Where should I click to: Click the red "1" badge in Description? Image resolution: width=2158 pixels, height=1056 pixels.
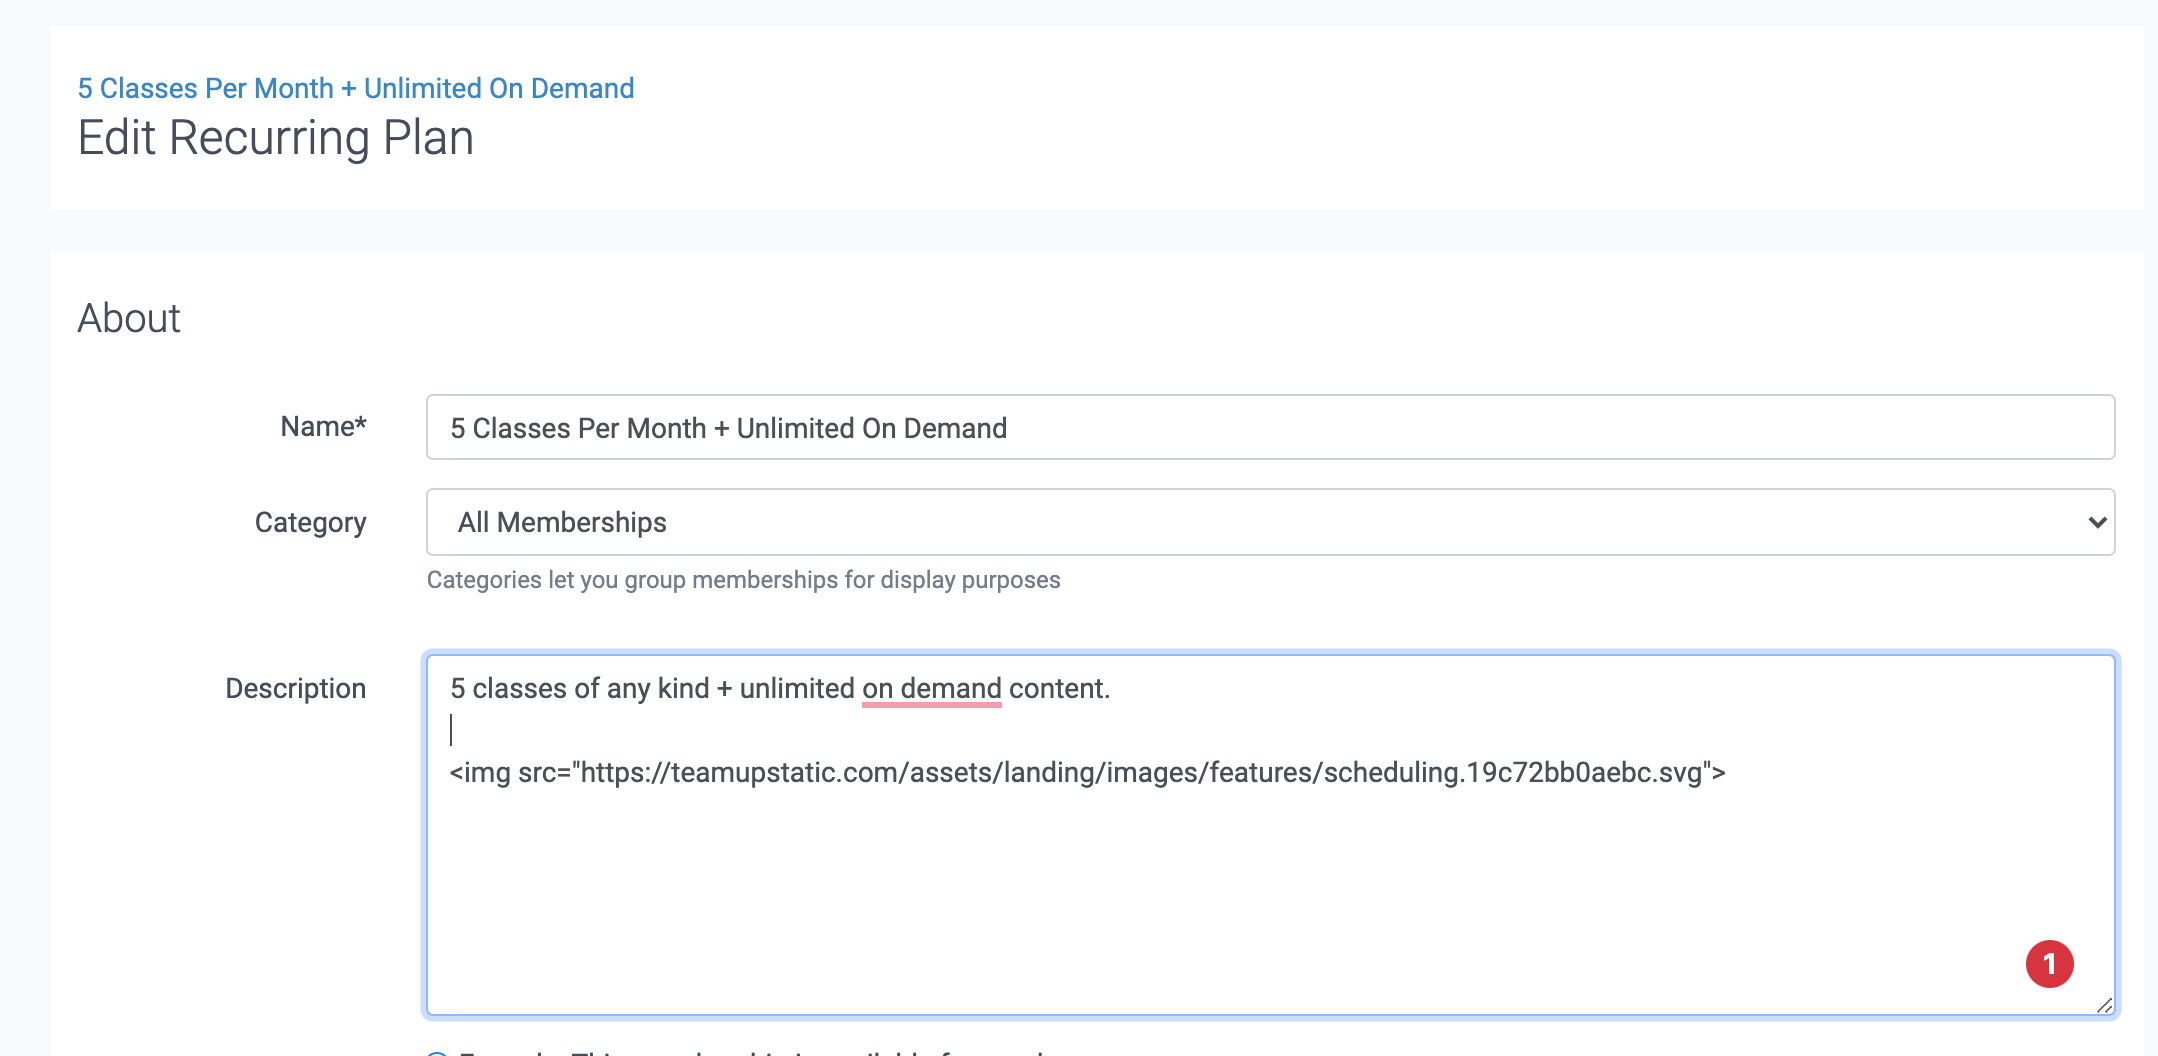pyautogui.click(x=2049, y=964)
